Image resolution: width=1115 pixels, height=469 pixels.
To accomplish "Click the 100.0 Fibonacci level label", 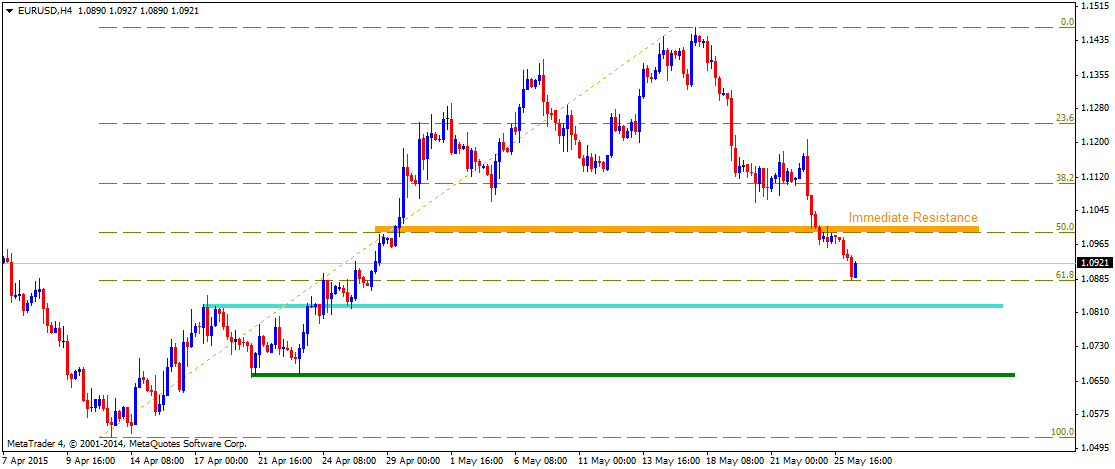I will (x=1062, y=431).
